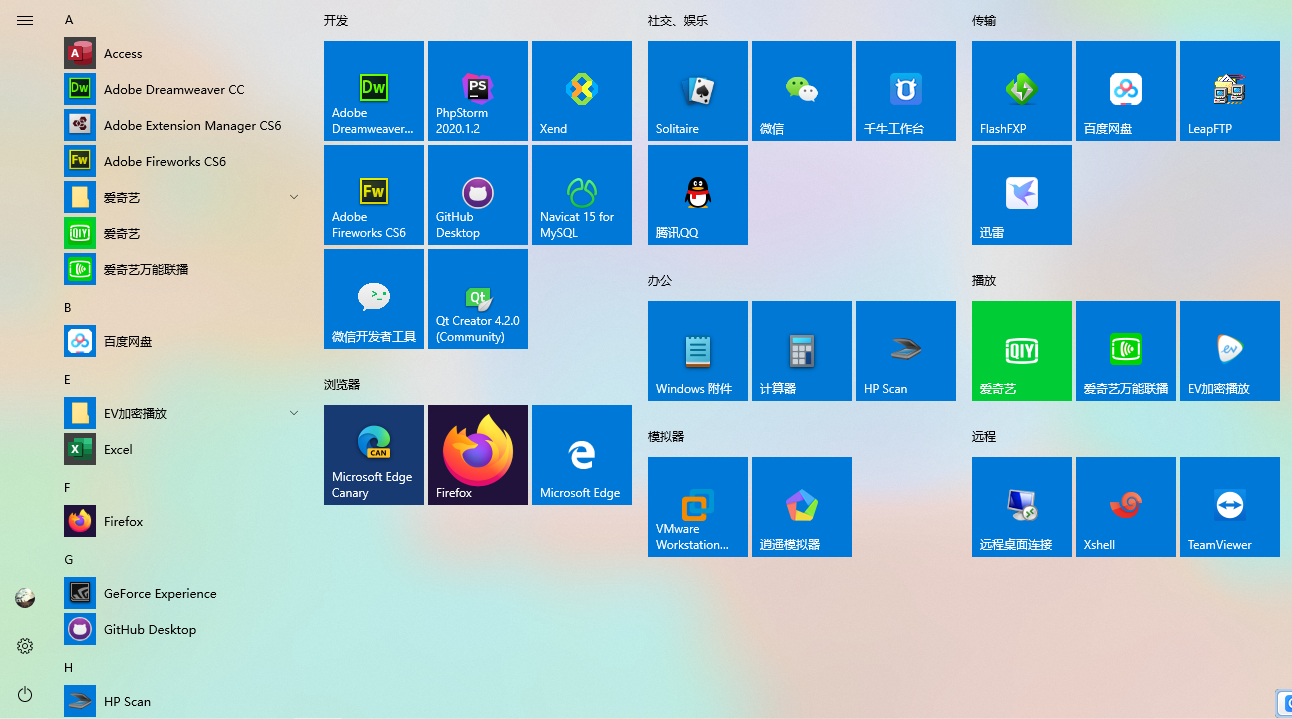
Task: Open the user account avatar
Action: pyautogui.click(x=25, y=598)
